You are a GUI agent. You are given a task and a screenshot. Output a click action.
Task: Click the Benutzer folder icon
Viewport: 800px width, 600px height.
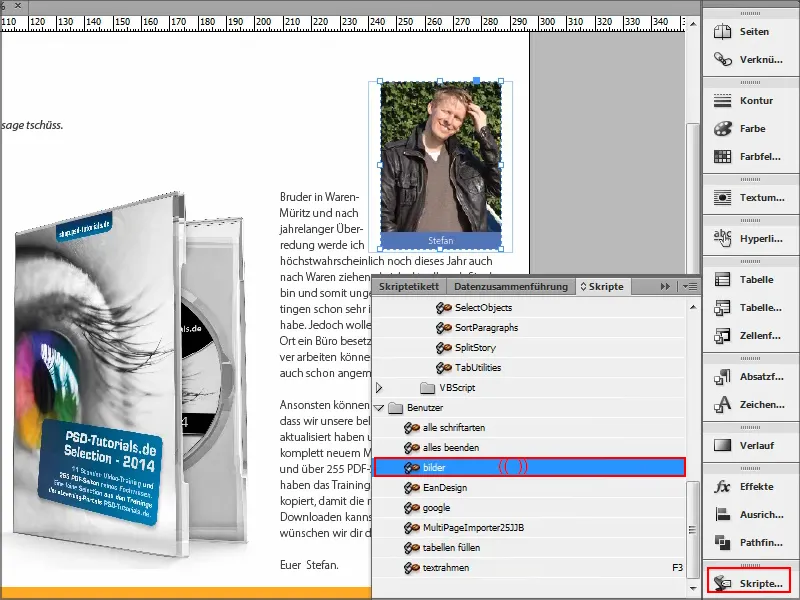tap(395, 408)
